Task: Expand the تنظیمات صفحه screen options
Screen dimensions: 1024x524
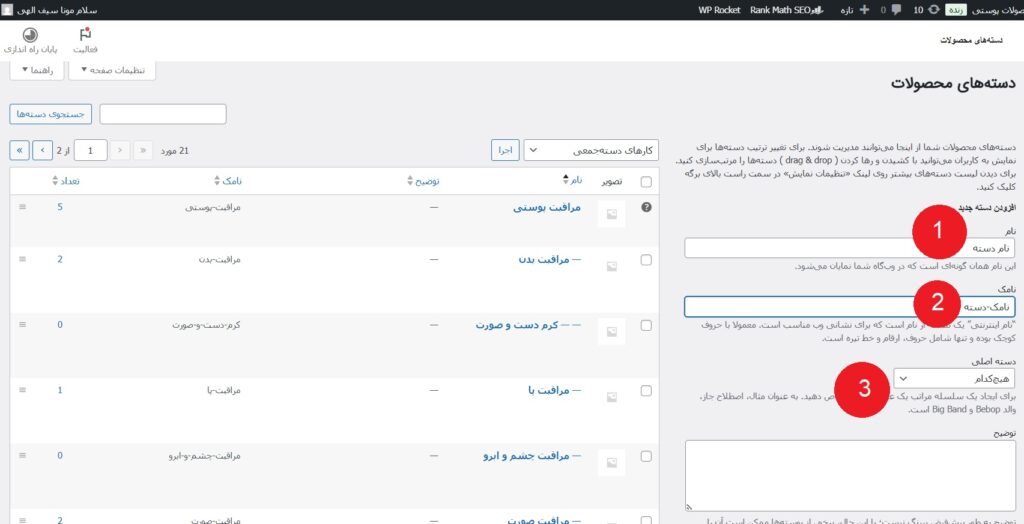Action: click(112, 70)
